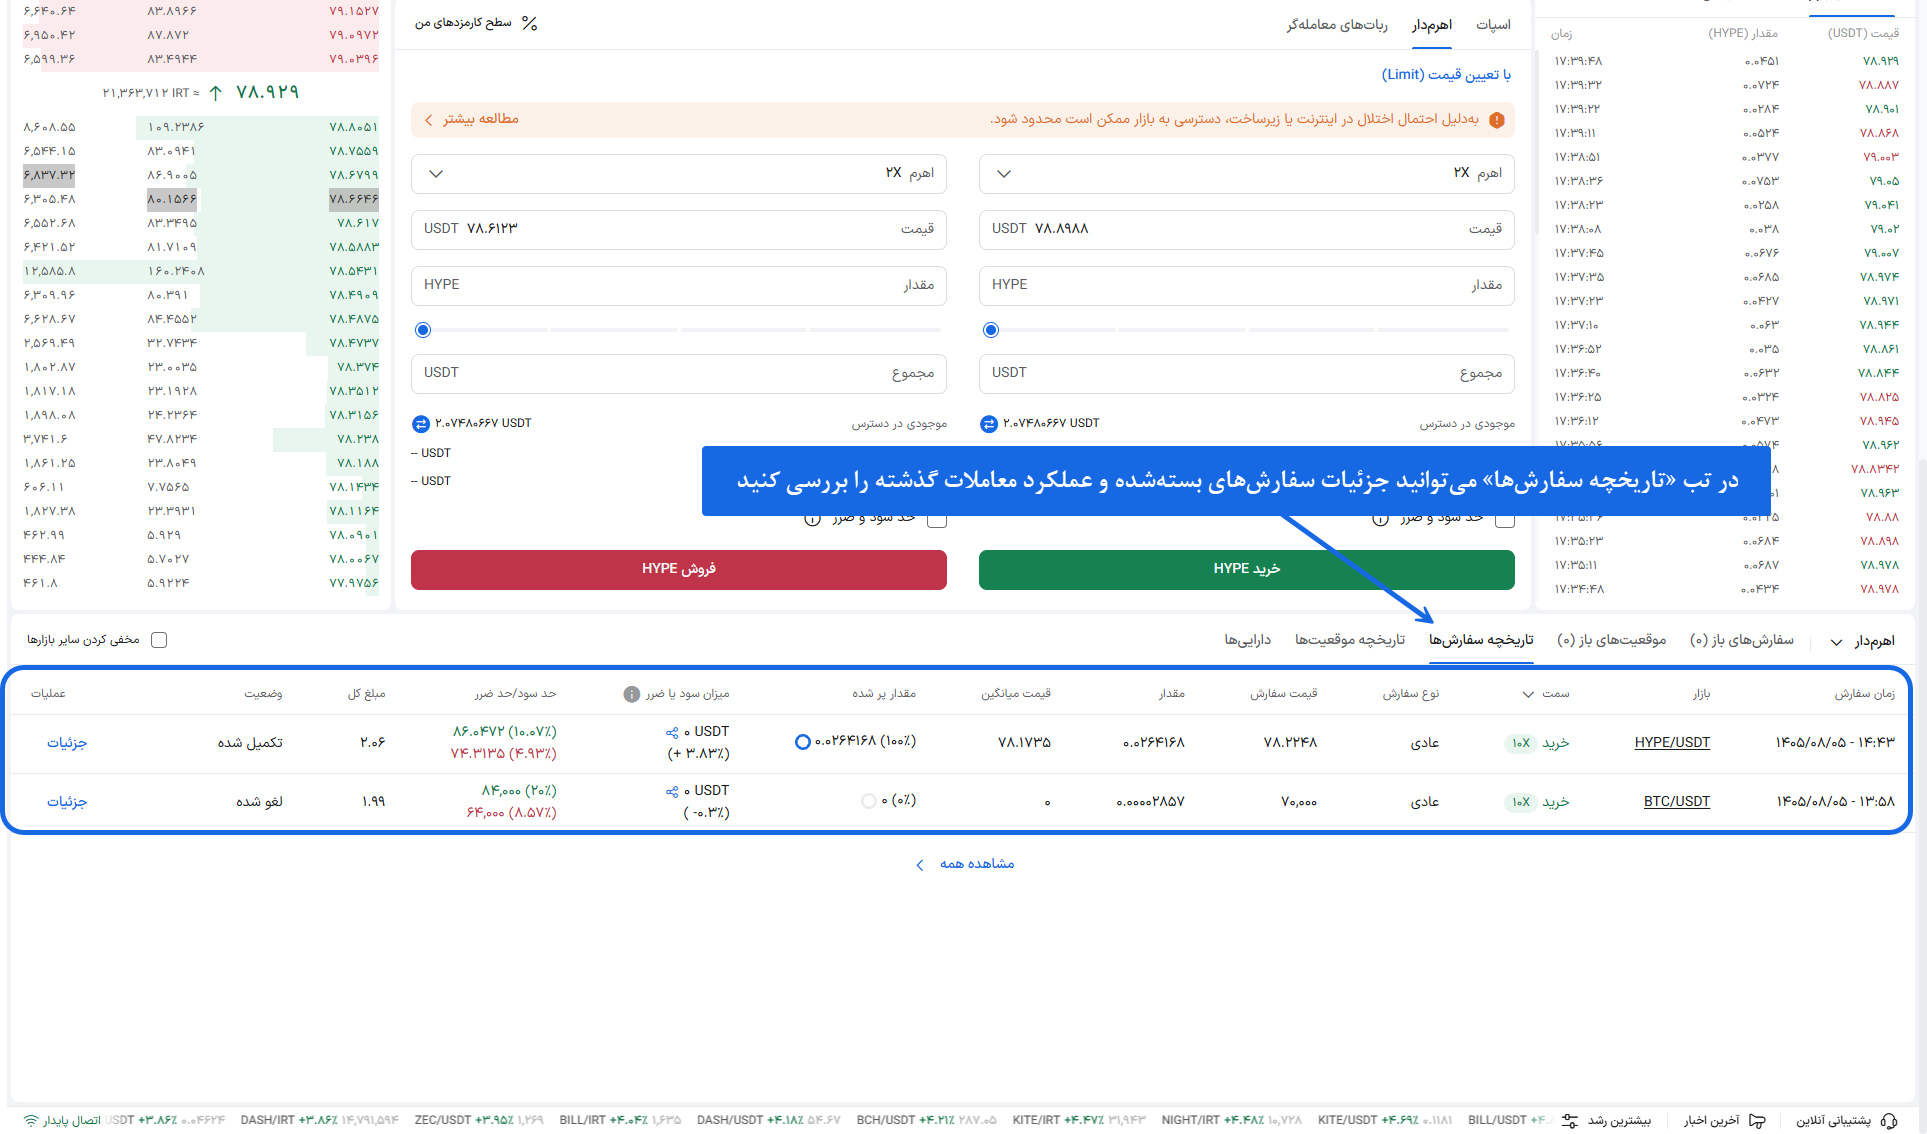Screen dimensions: 1927x1134
Task: Click the swap icon beside sell-side available balance
Action: pyautogui.click(x=421, y=424)
